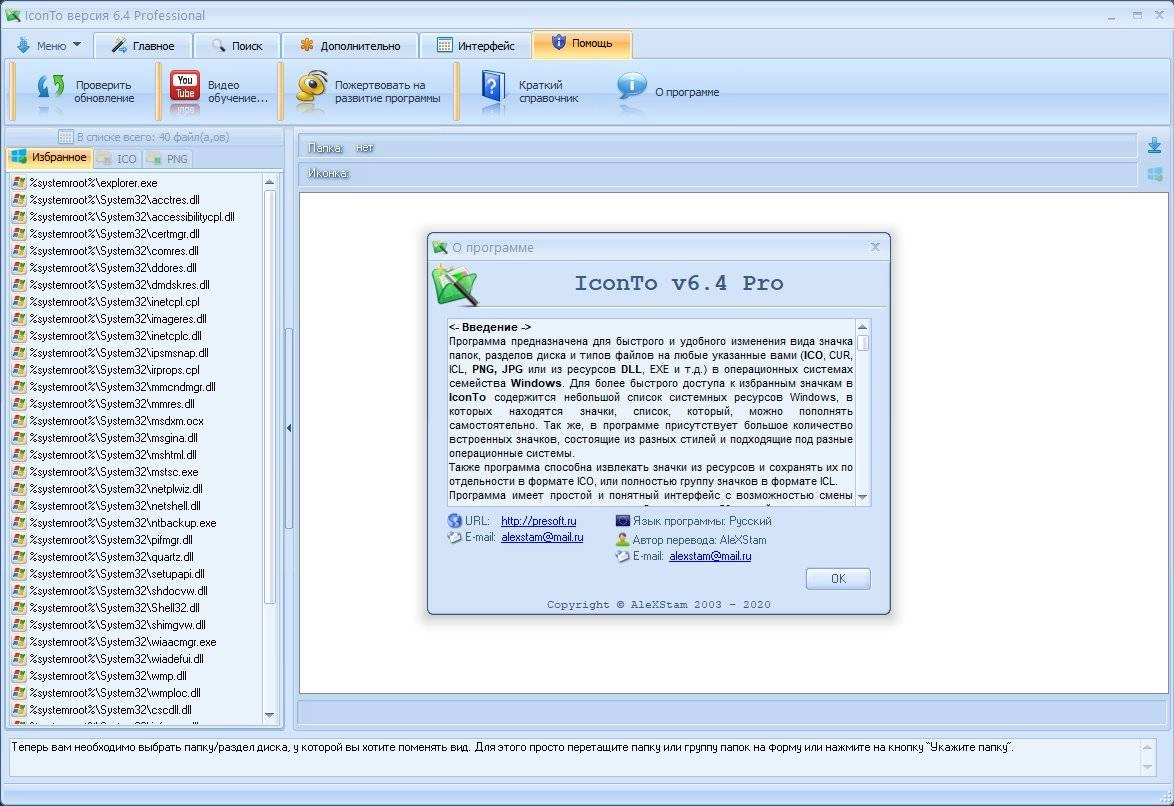Viewport: 1174px width, 806px height.
Task: Select System32\inetcpl.cpl entry
Action: click(x=115, y=302)
